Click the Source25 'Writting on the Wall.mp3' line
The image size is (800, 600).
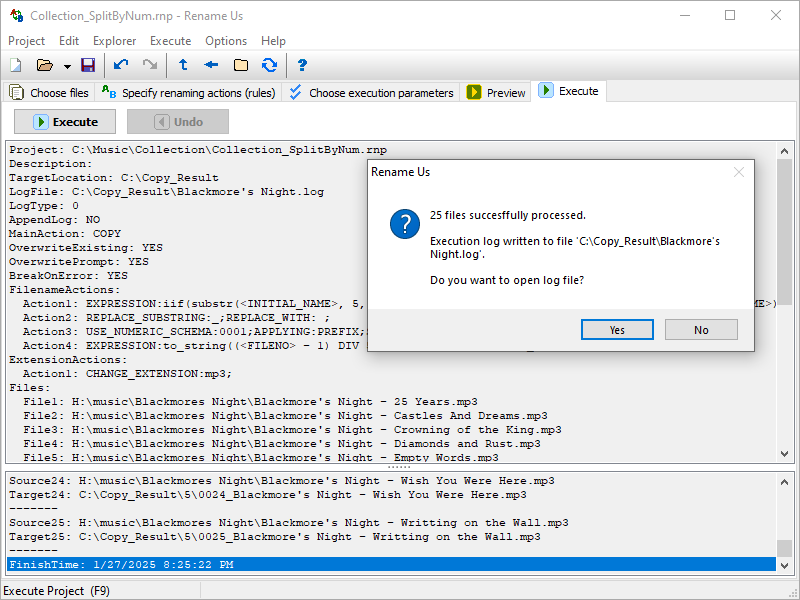coord(289,522)
